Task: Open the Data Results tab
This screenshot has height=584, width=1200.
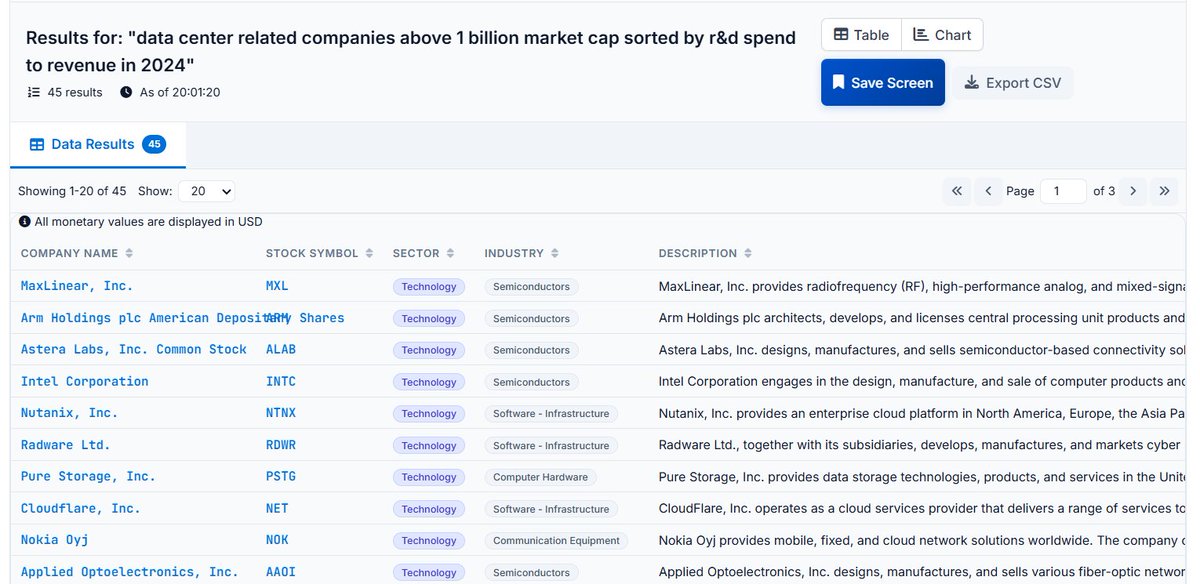Action: pyautogui.click(x=97, y=144)
